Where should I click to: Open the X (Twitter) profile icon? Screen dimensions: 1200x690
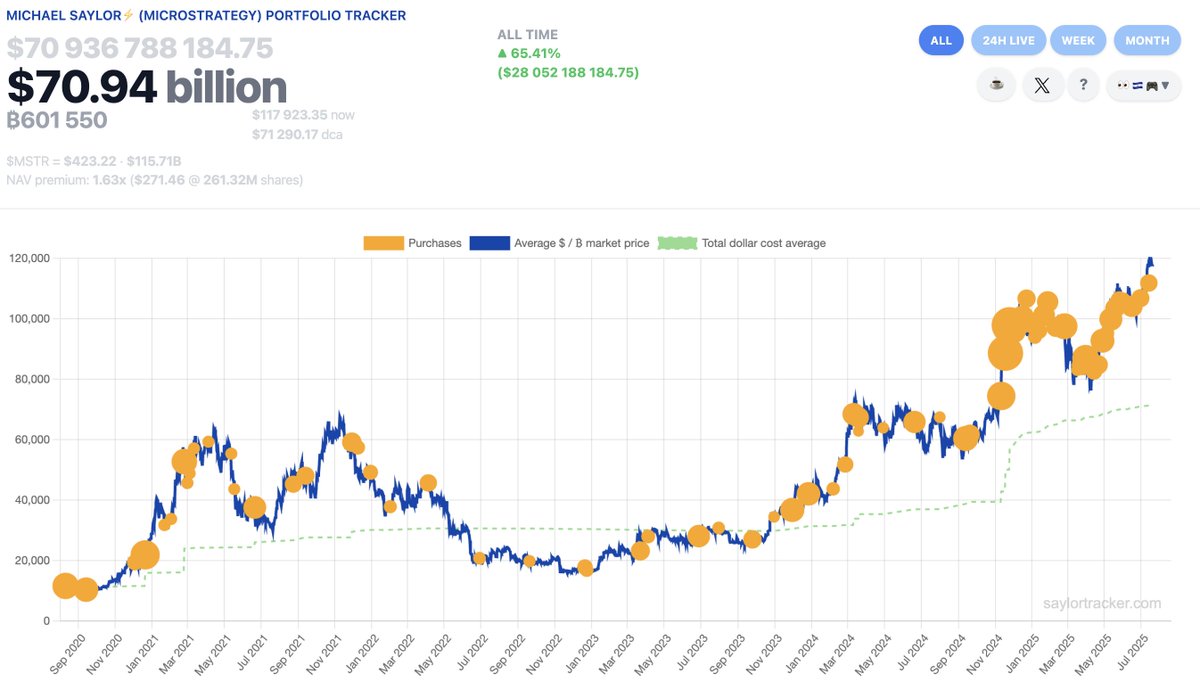pos(1042,85)
